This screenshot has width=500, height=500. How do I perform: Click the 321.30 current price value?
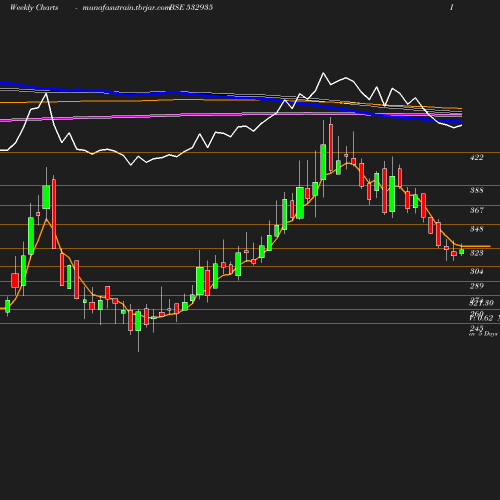pos(481,303)
